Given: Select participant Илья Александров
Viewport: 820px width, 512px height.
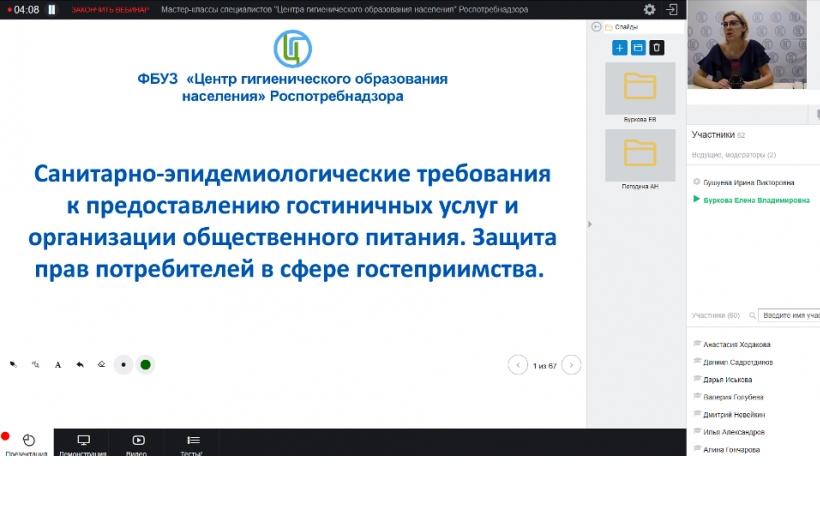Looking at the screenshot, I should click(x=734, y=432).
